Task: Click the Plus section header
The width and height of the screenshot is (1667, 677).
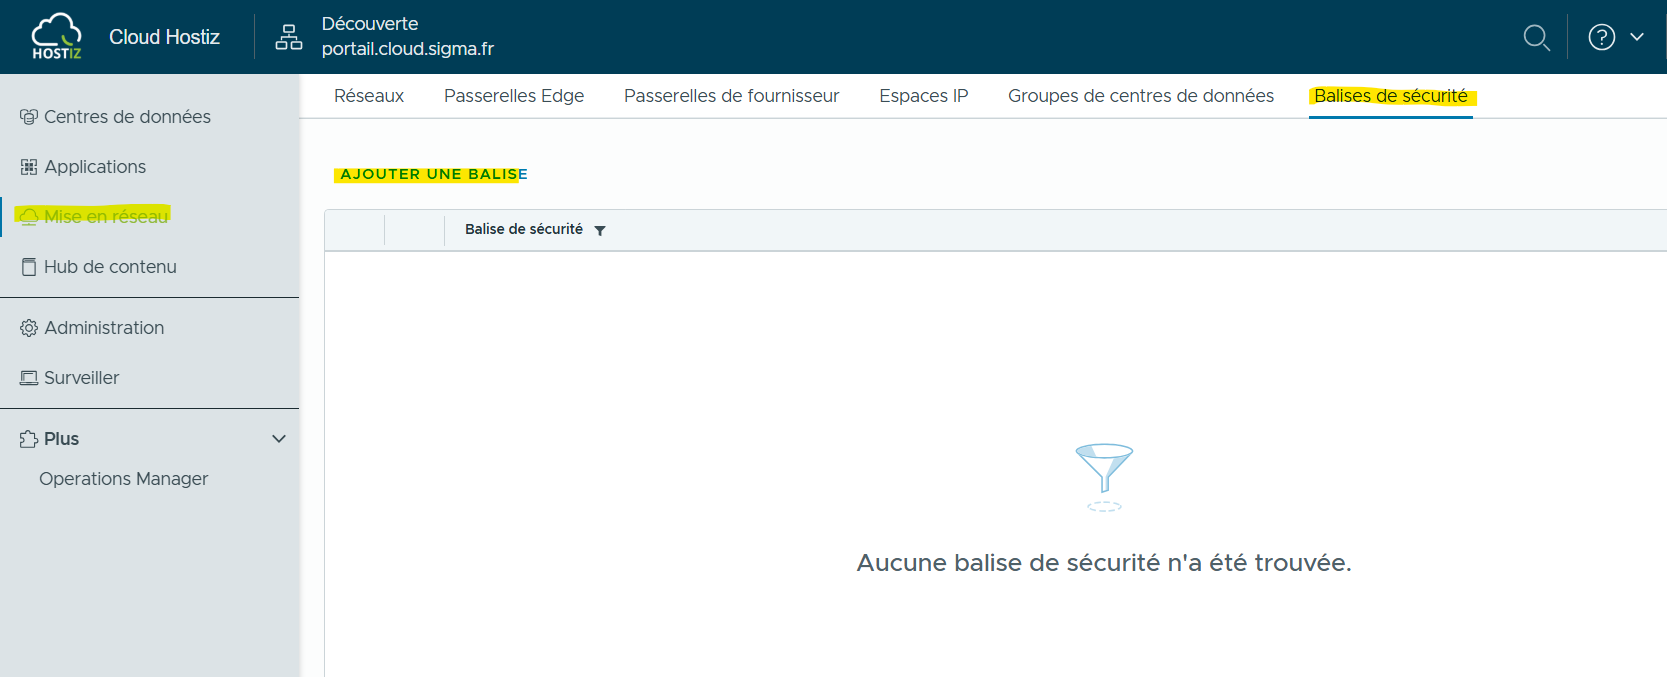Action: [x=61, y=439]
